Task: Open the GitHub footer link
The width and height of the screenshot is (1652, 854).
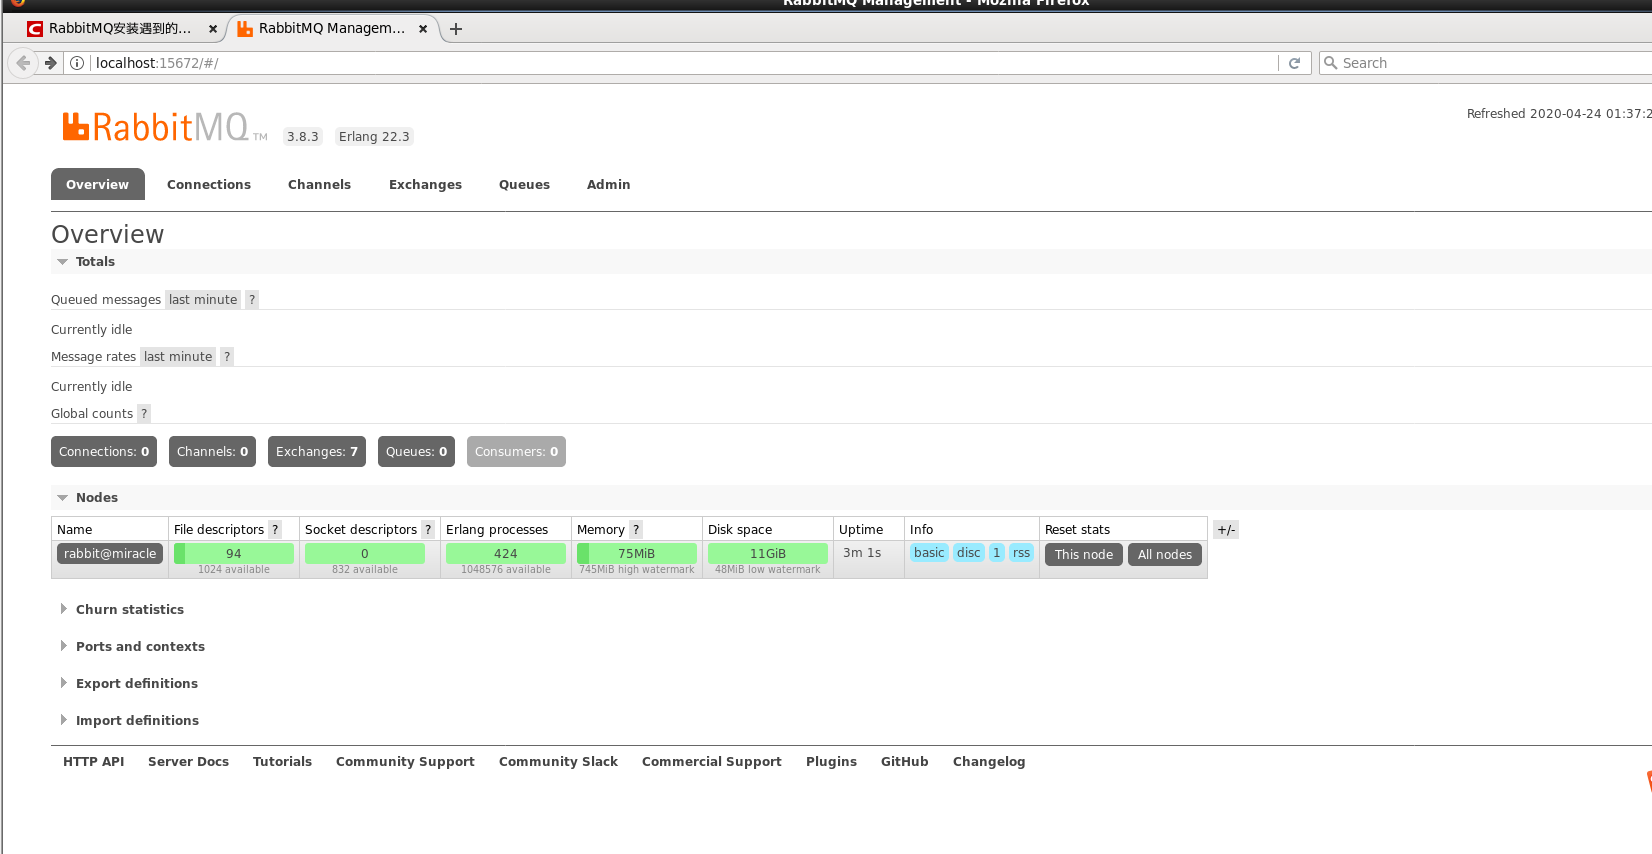Action: pyautogui.click(x=905, y=762)
